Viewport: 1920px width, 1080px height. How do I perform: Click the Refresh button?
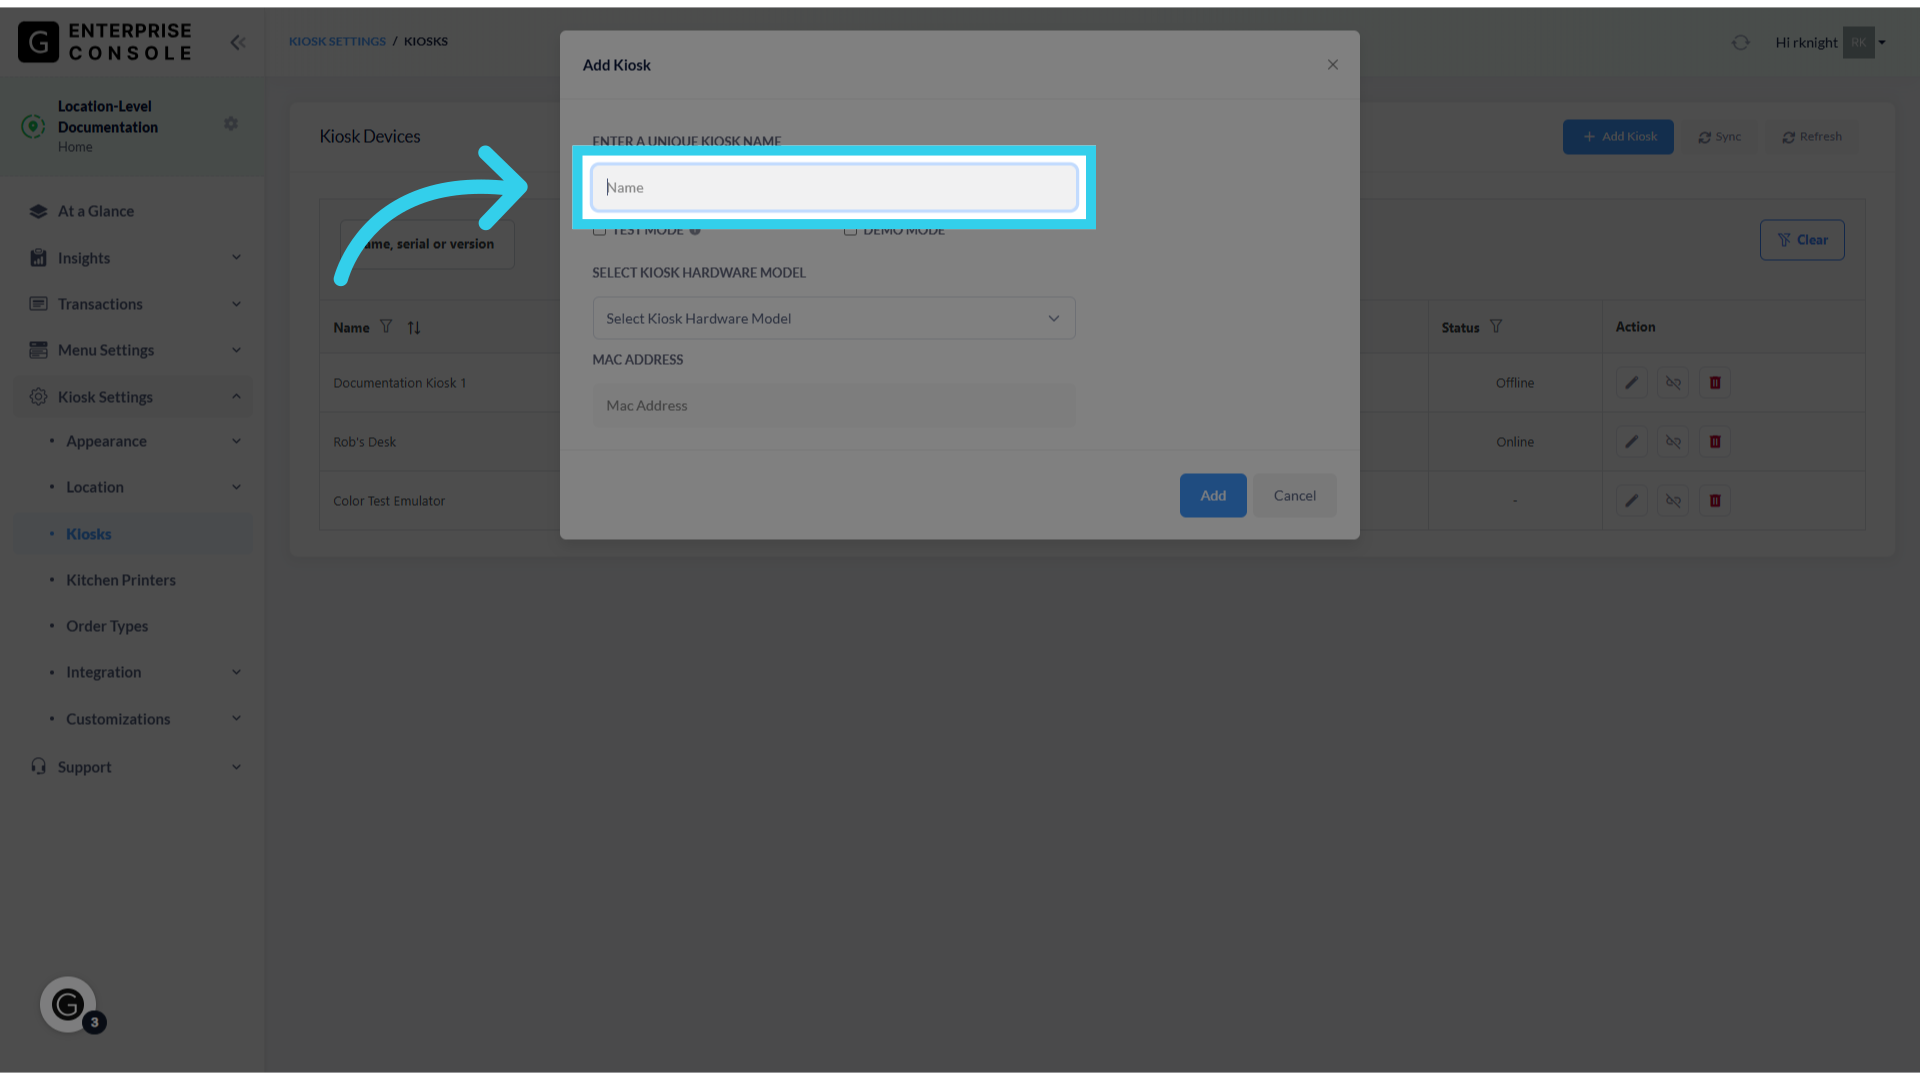(1812, 137)
